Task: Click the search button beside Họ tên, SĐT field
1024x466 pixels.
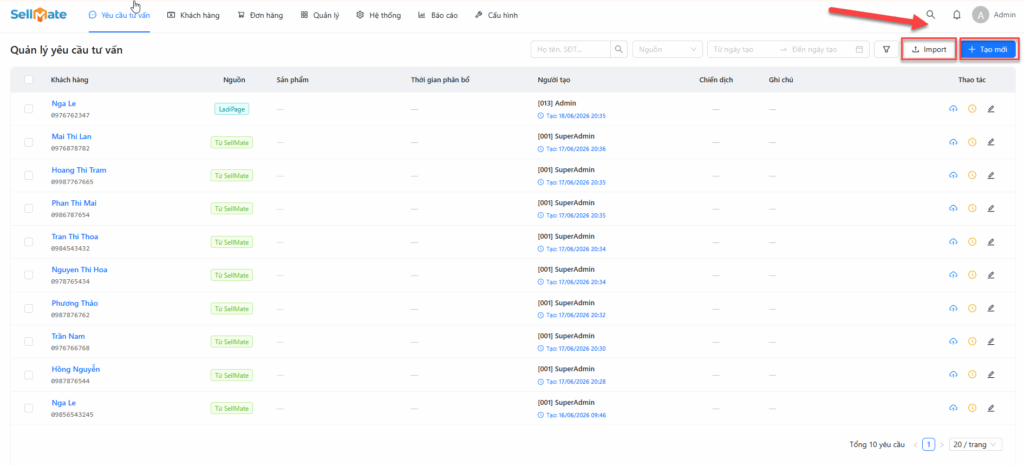Action: pyautogui.click(x=618, y=50)
